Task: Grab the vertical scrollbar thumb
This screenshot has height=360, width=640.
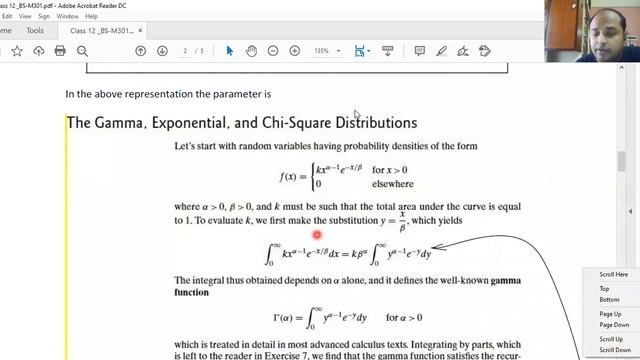Action: click(x=621, y=161)
